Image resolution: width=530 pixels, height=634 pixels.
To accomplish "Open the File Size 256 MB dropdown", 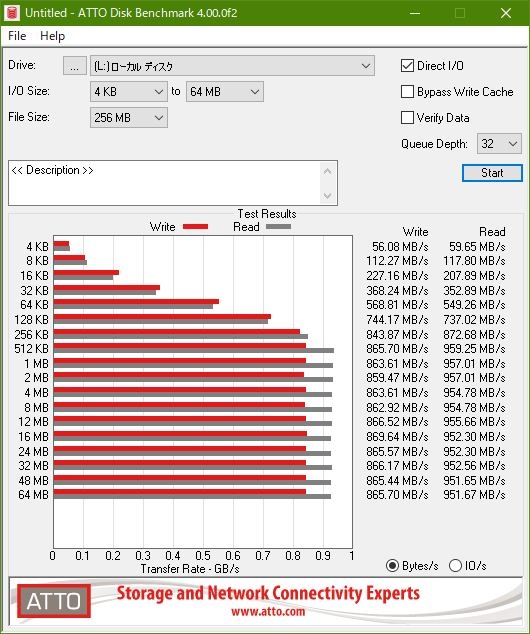I will pos(129,118).
